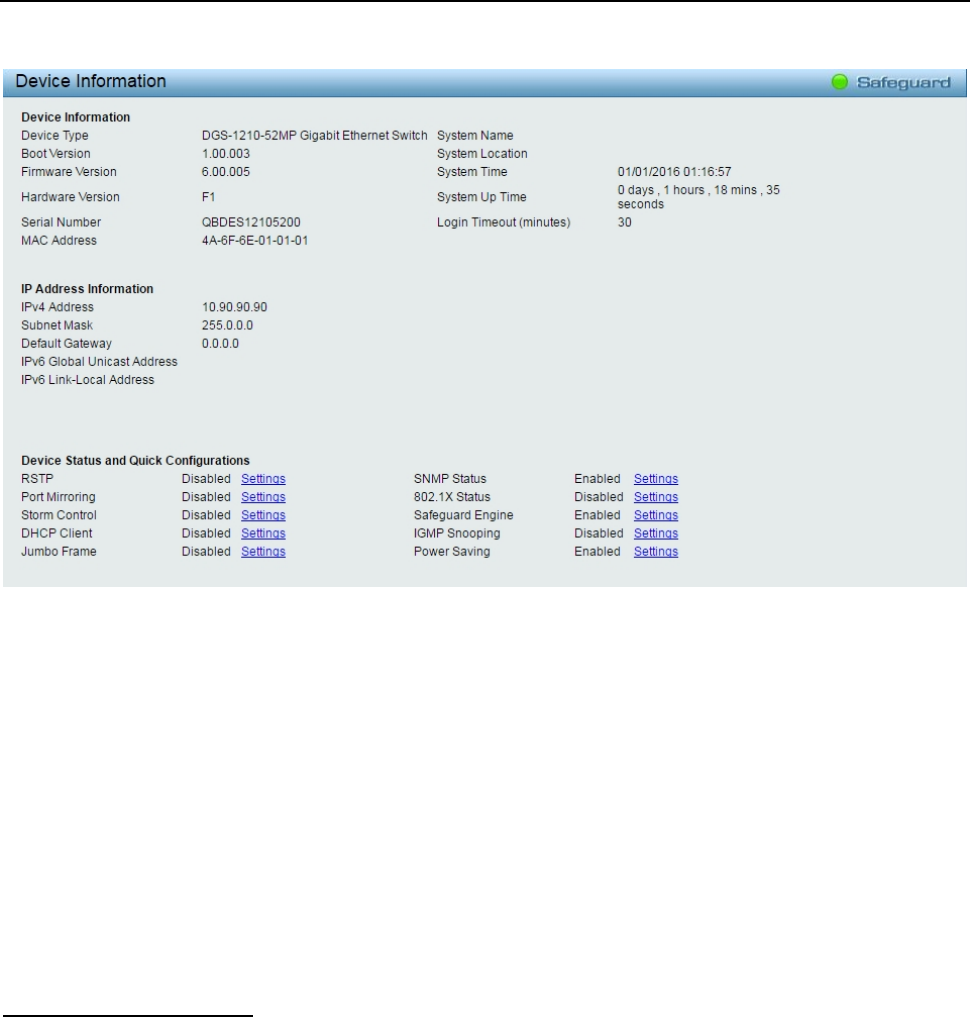Click the green Safeguard status indicator
Image resolution: width=970 pixels, height=1017 pixels.
[x=839, y=82]
